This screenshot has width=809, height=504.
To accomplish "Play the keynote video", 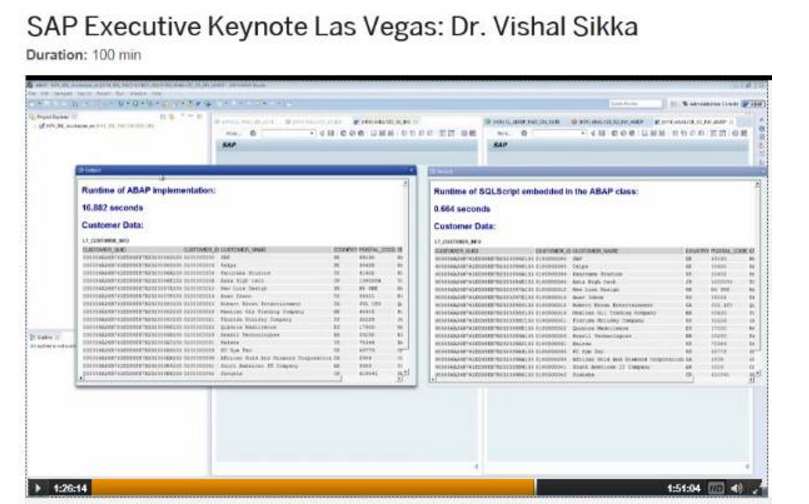I will pos(38,488).
